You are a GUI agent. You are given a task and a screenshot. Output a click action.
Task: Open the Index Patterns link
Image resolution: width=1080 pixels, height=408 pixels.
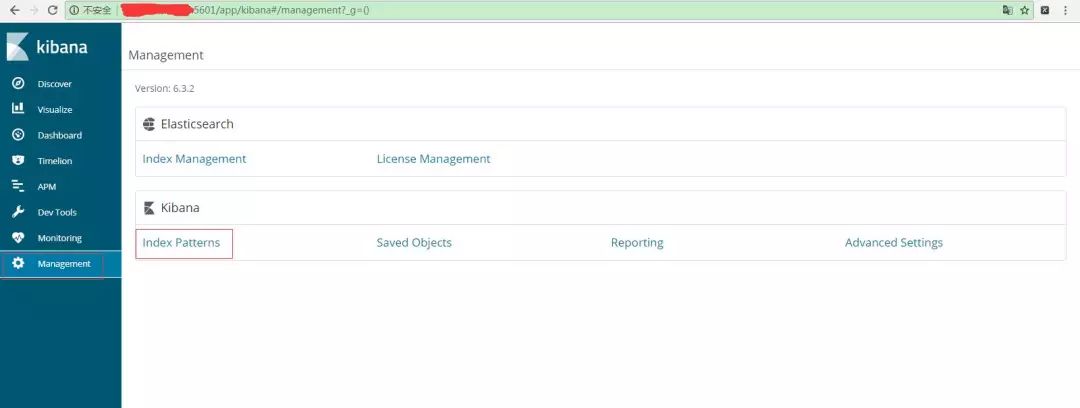click(181, 243)
